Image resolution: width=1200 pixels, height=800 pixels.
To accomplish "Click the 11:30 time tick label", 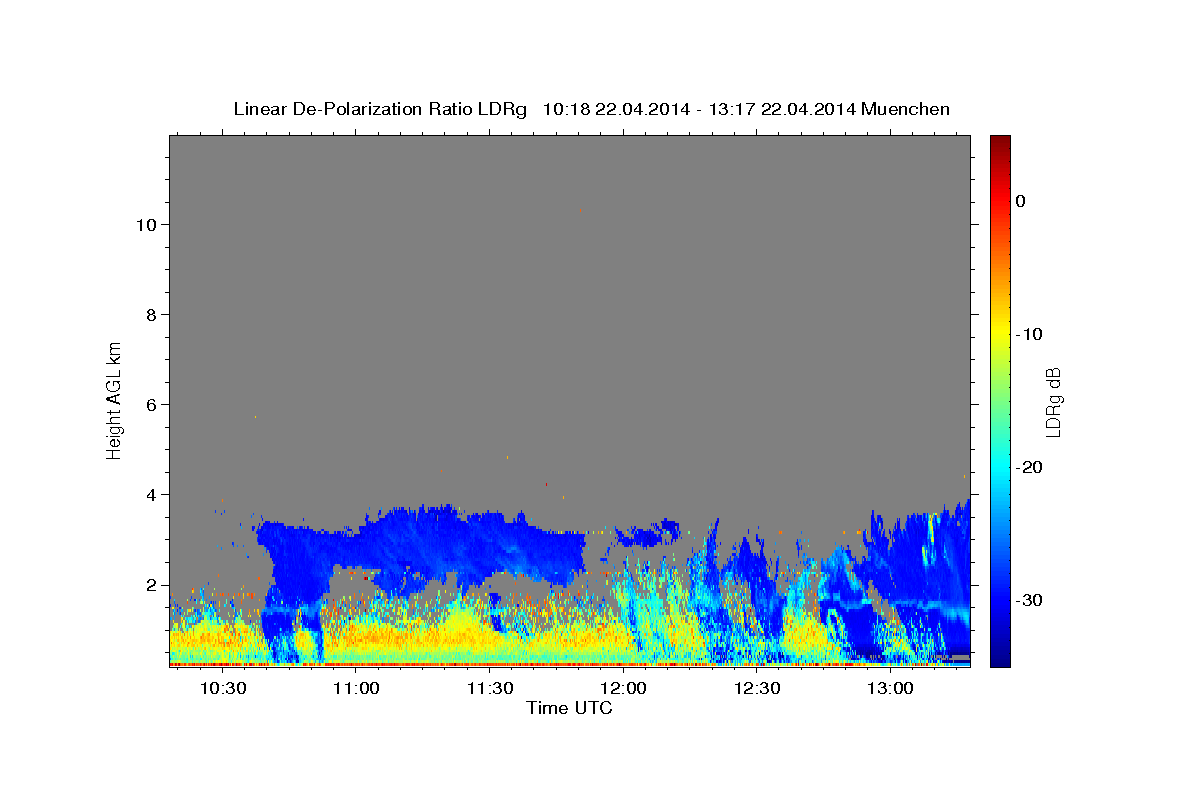I will click(490, 689).
